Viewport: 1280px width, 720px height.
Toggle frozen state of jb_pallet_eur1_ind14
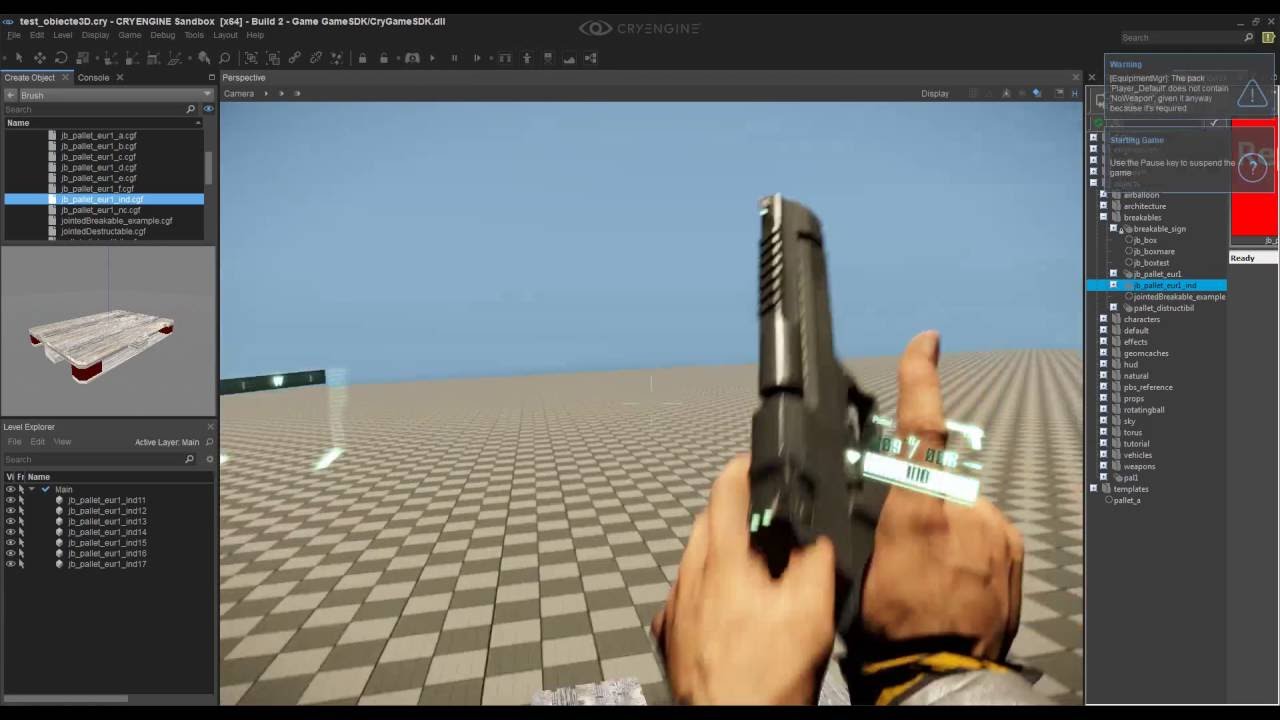coord(21,532)
